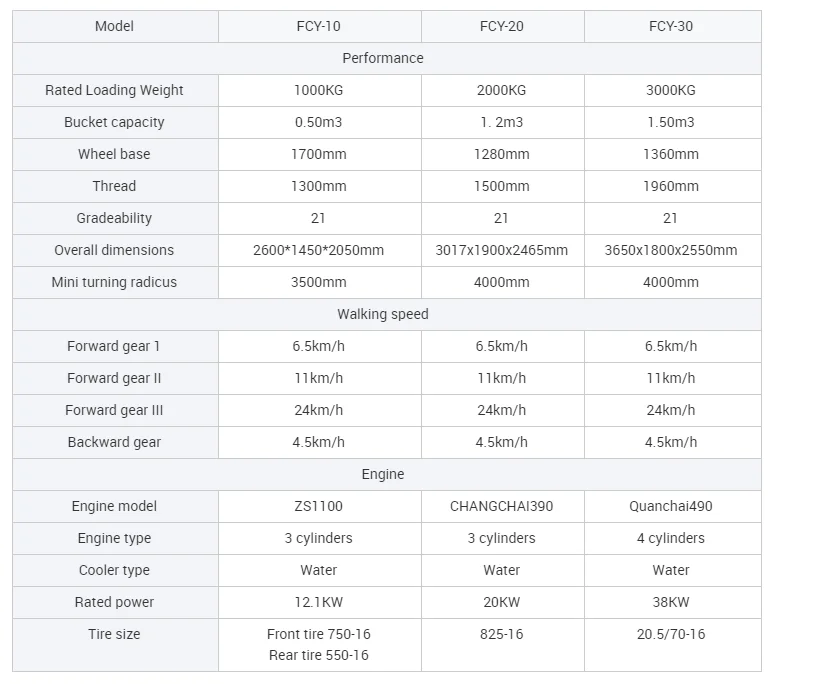823x684 pixels.
Task: Click the FCY-20 model column header
Action: 501,26
